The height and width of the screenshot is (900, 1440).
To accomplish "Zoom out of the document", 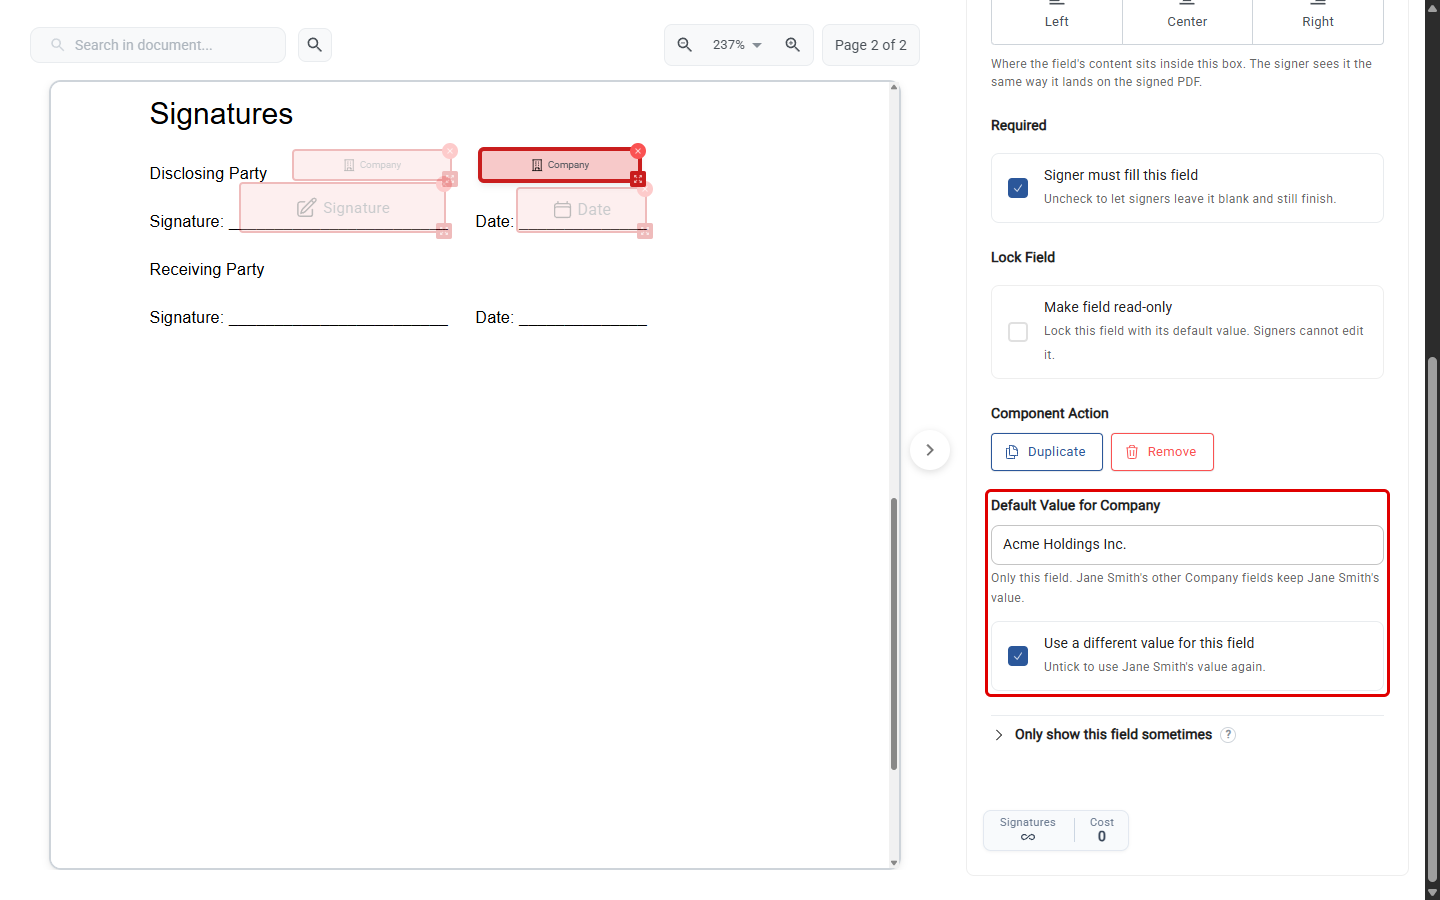I will (x=685, y=45).
